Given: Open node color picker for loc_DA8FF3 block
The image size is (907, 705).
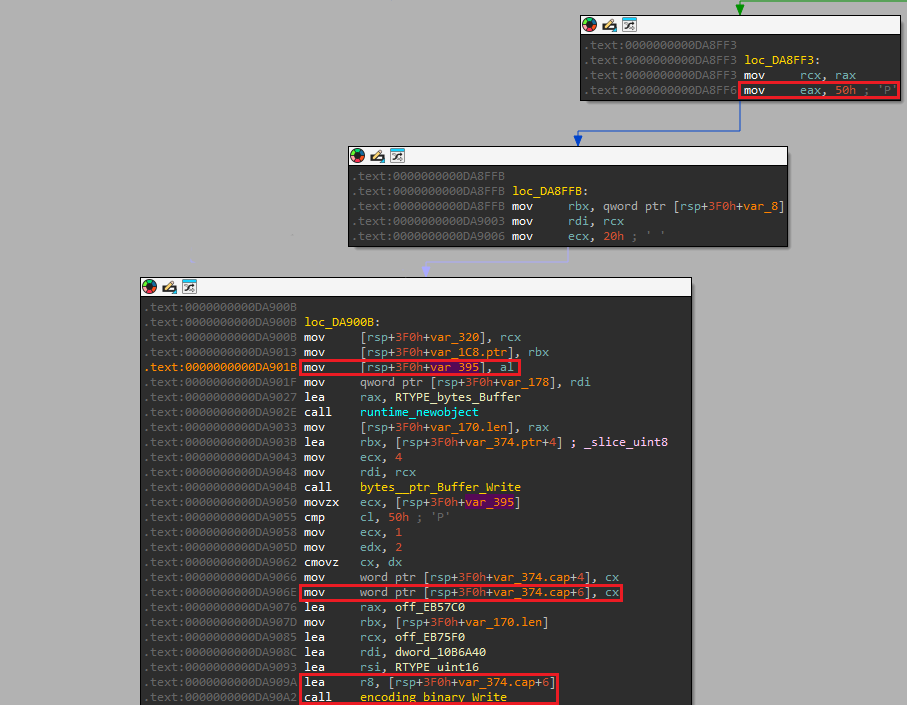Looking at the screenshot, I should 590,25.
